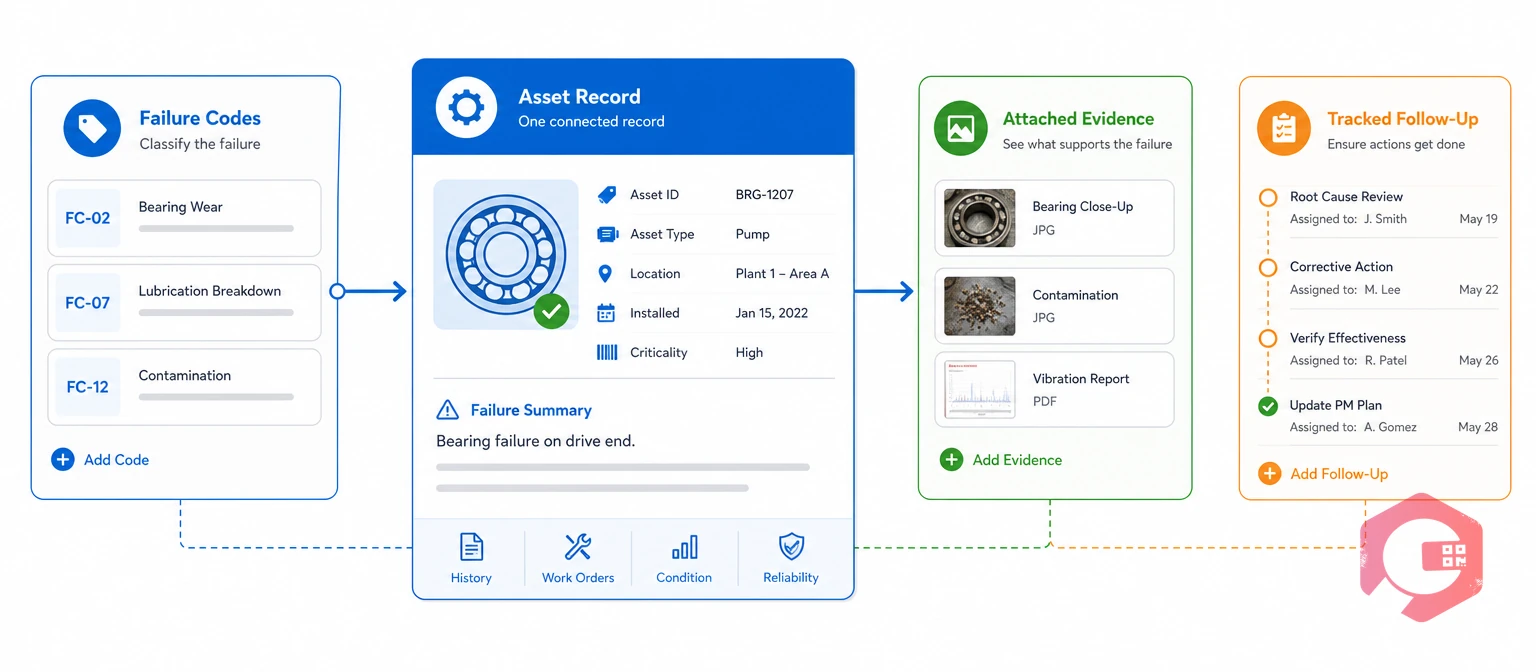1536x672 pixels.
Task: Click the High criticality value
Action: click(x=749, y=352)
